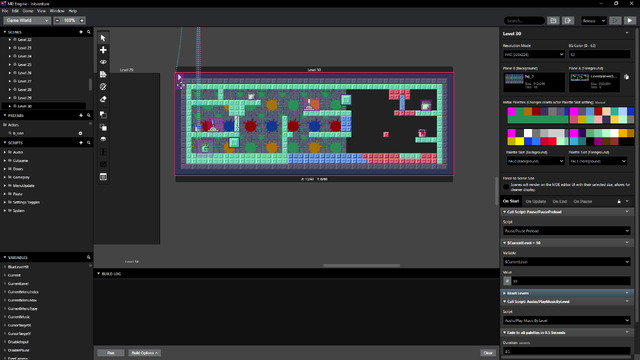Click the overlapping squares layer tool

point(103,115)
